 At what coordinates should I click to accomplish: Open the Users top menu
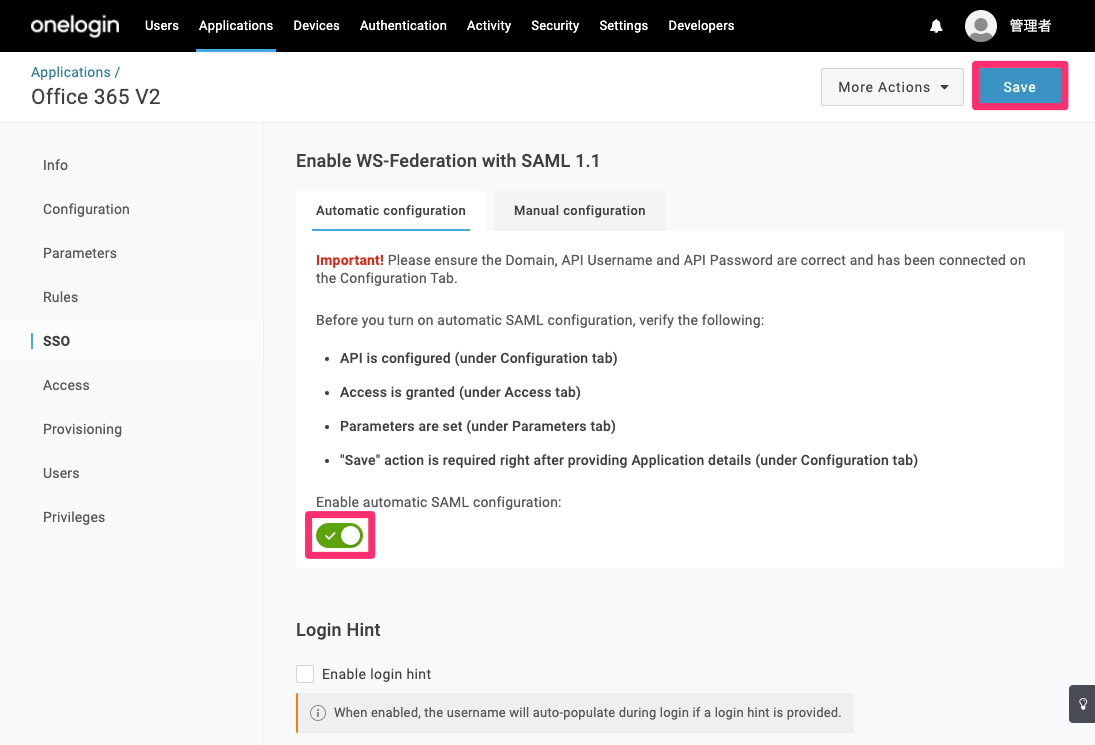[x=161, y=26]
